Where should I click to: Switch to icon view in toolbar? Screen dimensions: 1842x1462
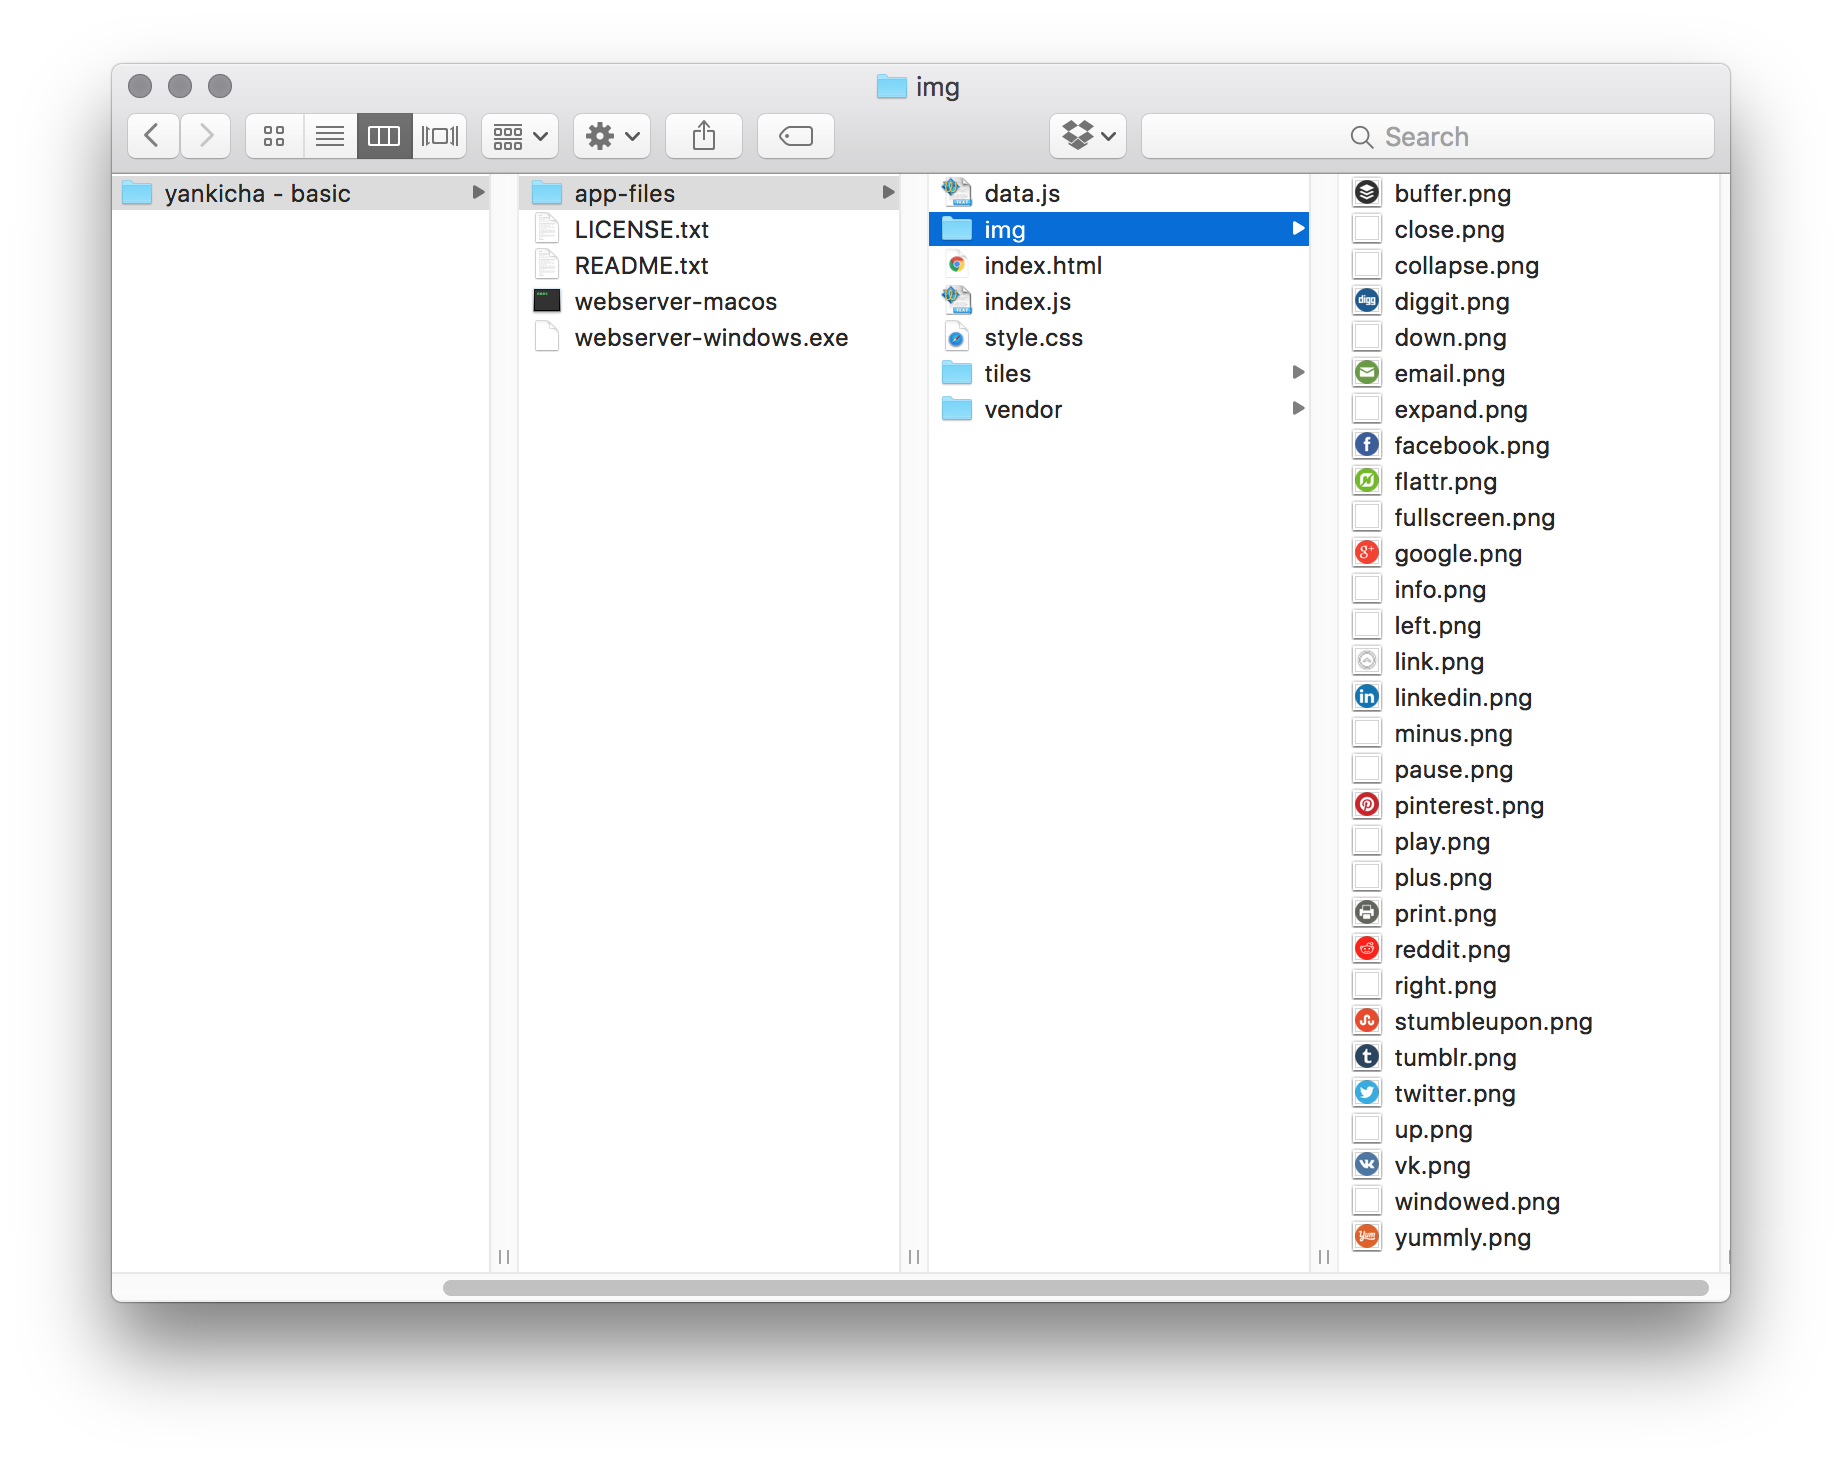[x=274, y=136]
